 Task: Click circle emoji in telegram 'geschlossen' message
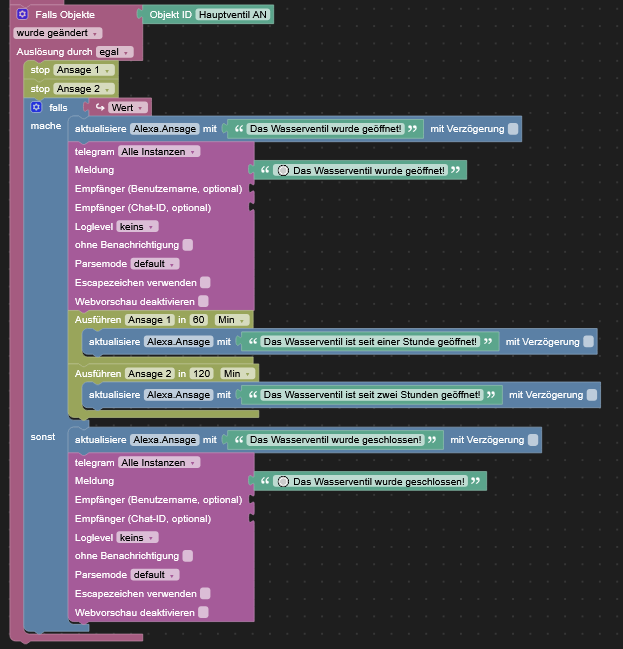283,481
